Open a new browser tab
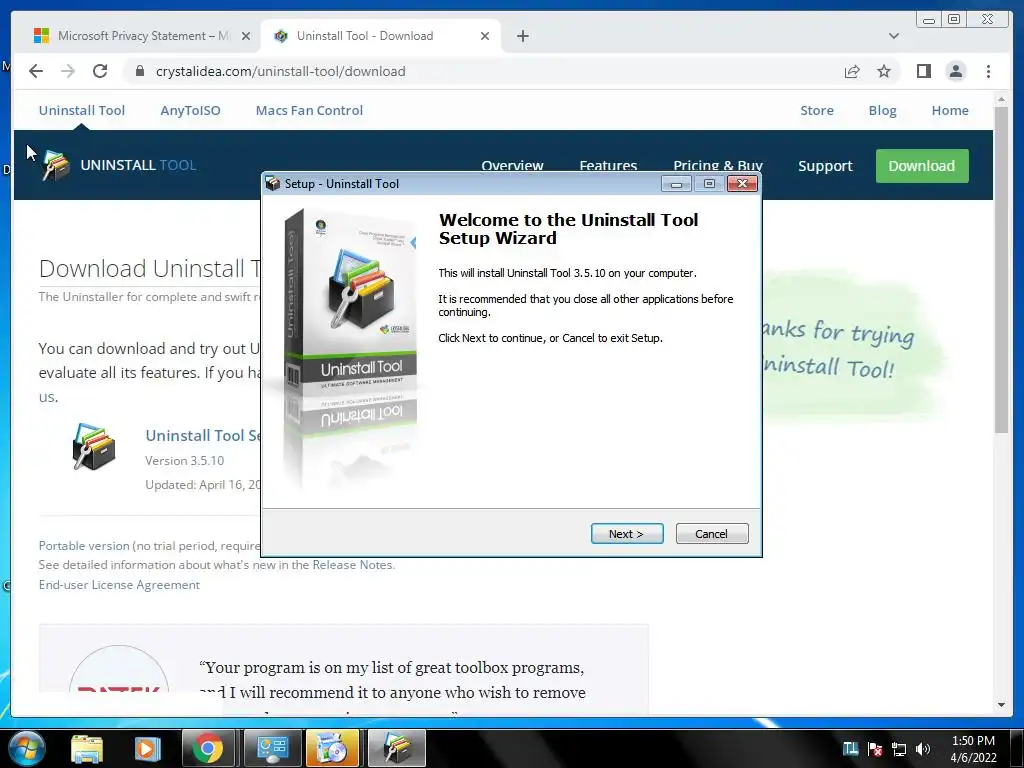This screenshot has height=768, width=1024. point(522,36)
